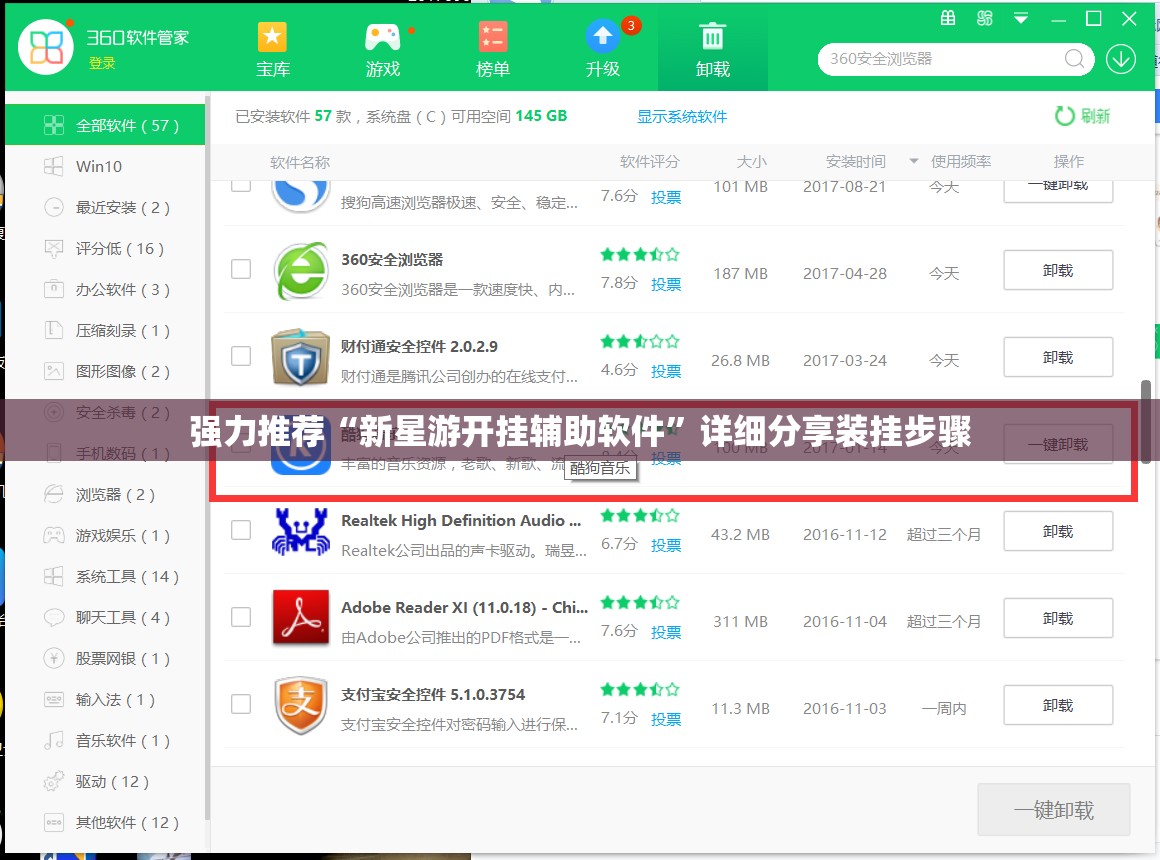Select 最近安装 (2) category

click(105, 207)
